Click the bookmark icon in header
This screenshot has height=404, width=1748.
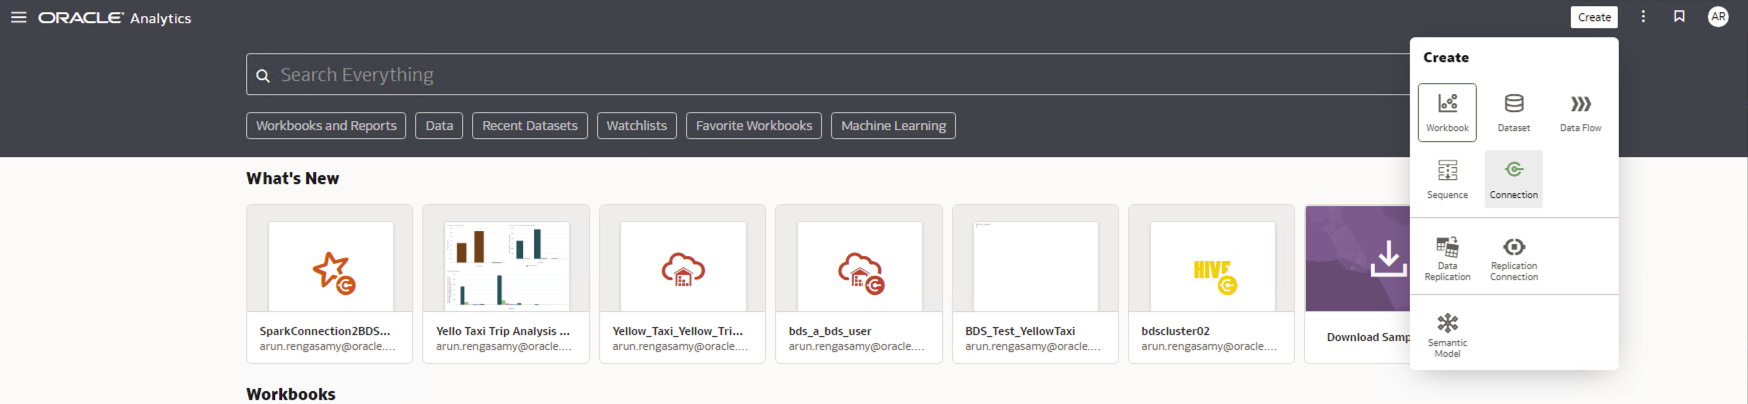pos(1680,17)
